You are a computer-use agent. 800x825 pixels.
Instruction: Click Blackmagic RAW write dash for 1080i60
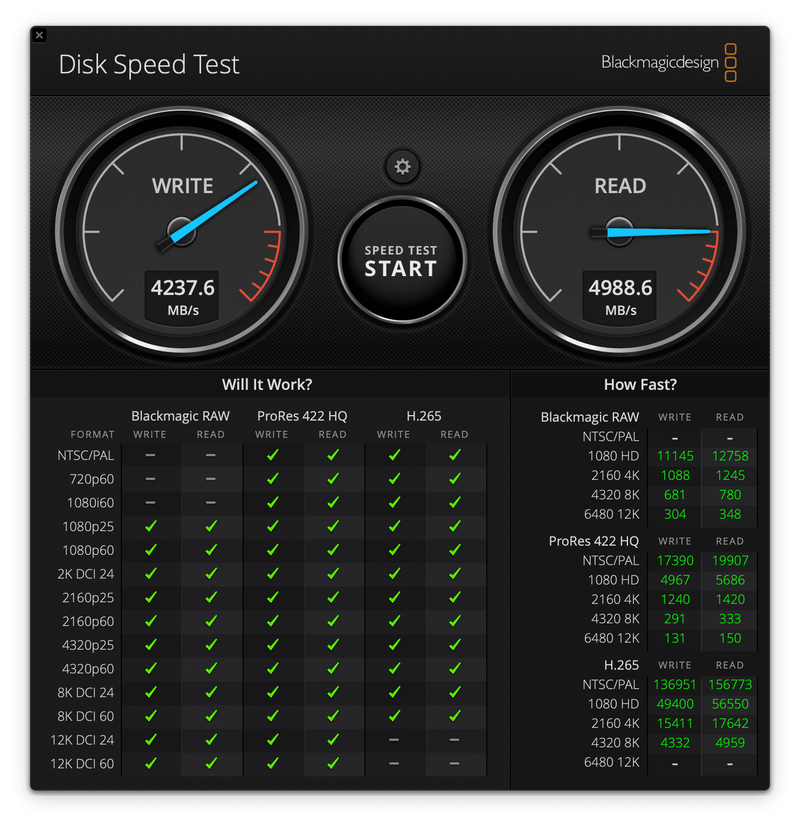click(x=150, y=502)
